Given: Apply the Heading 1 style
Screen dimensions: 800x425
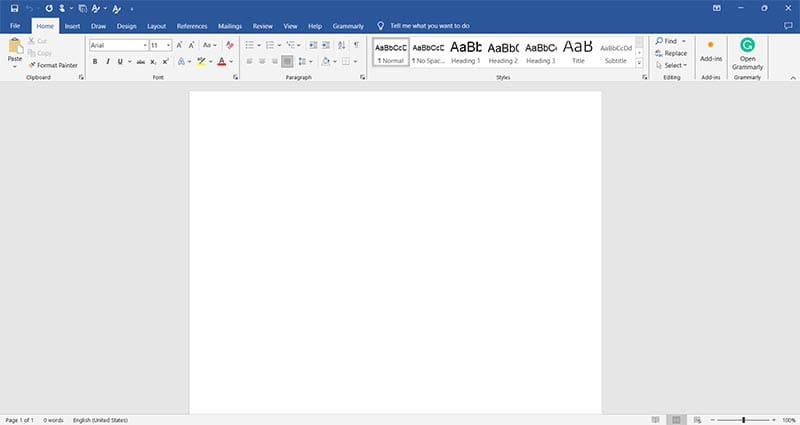Looking at the screenshot, I should coord(466,52).
